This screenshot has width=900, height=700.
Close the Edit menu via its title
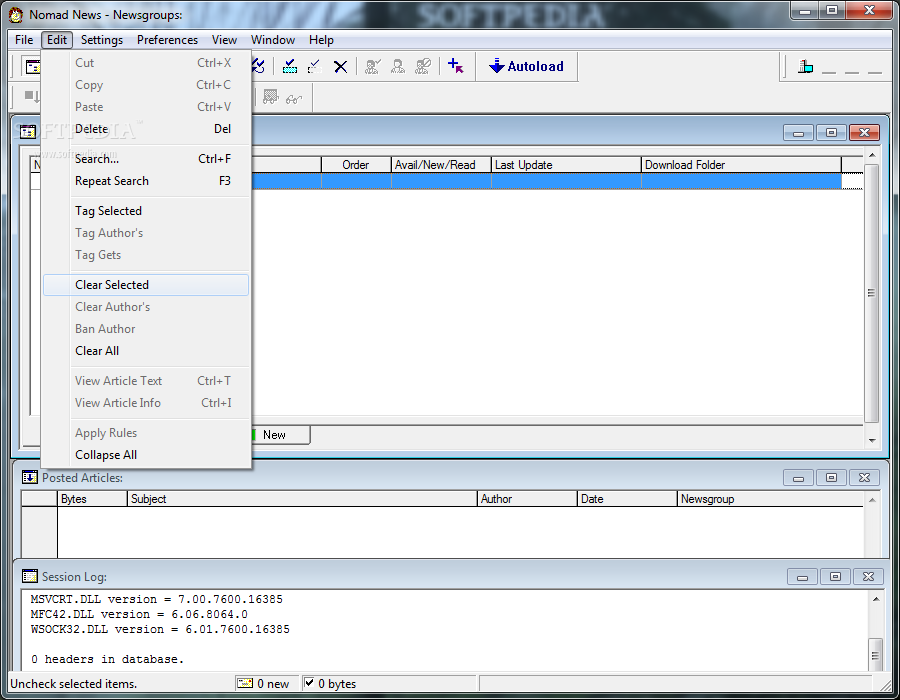57,40
